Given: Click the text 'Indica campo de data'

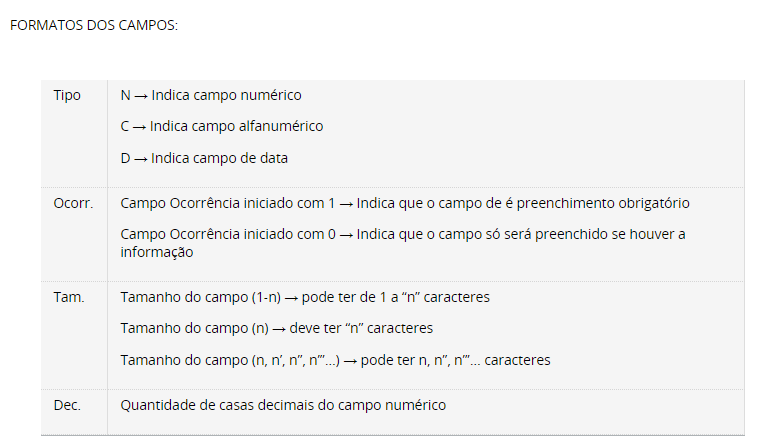Looking at the screenshot, I should [x=220, y=158].
